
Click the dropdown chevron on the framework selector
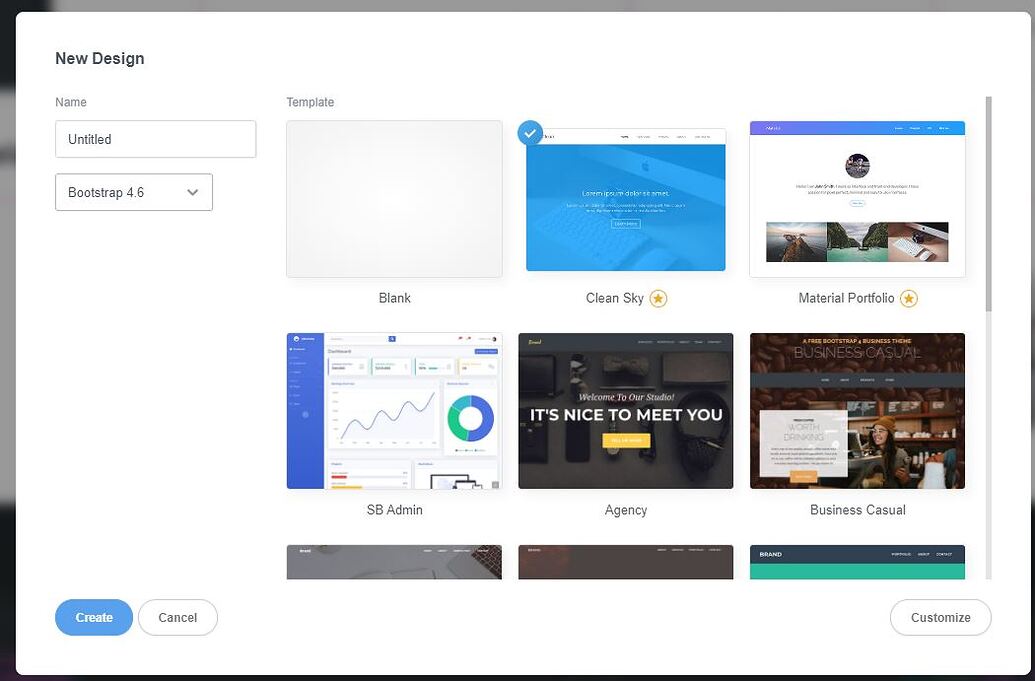pos(195,192)
